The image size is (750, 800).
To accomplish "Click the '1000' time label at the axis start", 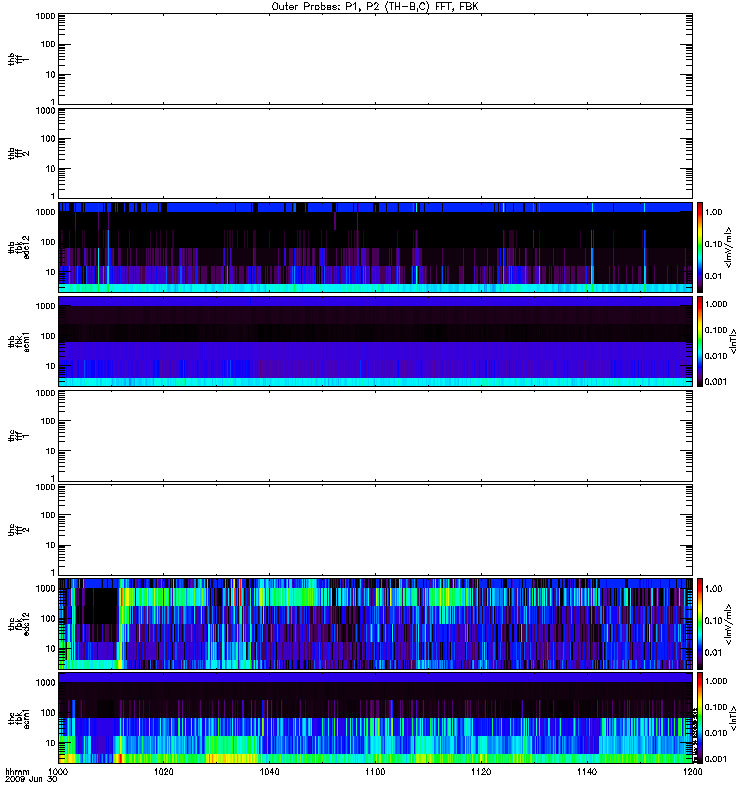I will click(58, 772).
